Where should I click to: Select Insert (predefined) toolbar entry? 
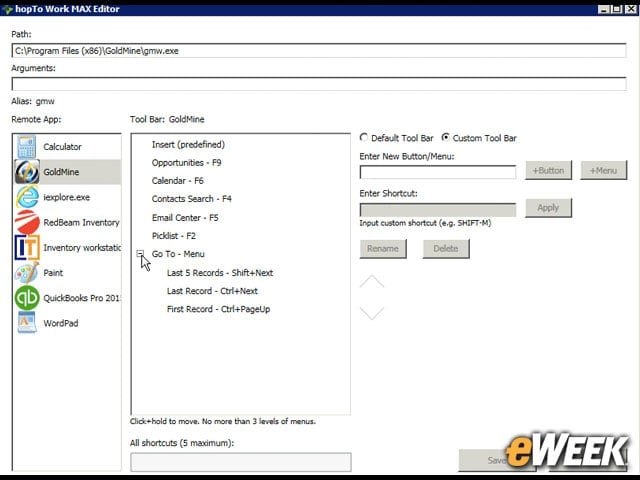click(x=188, y=144)
